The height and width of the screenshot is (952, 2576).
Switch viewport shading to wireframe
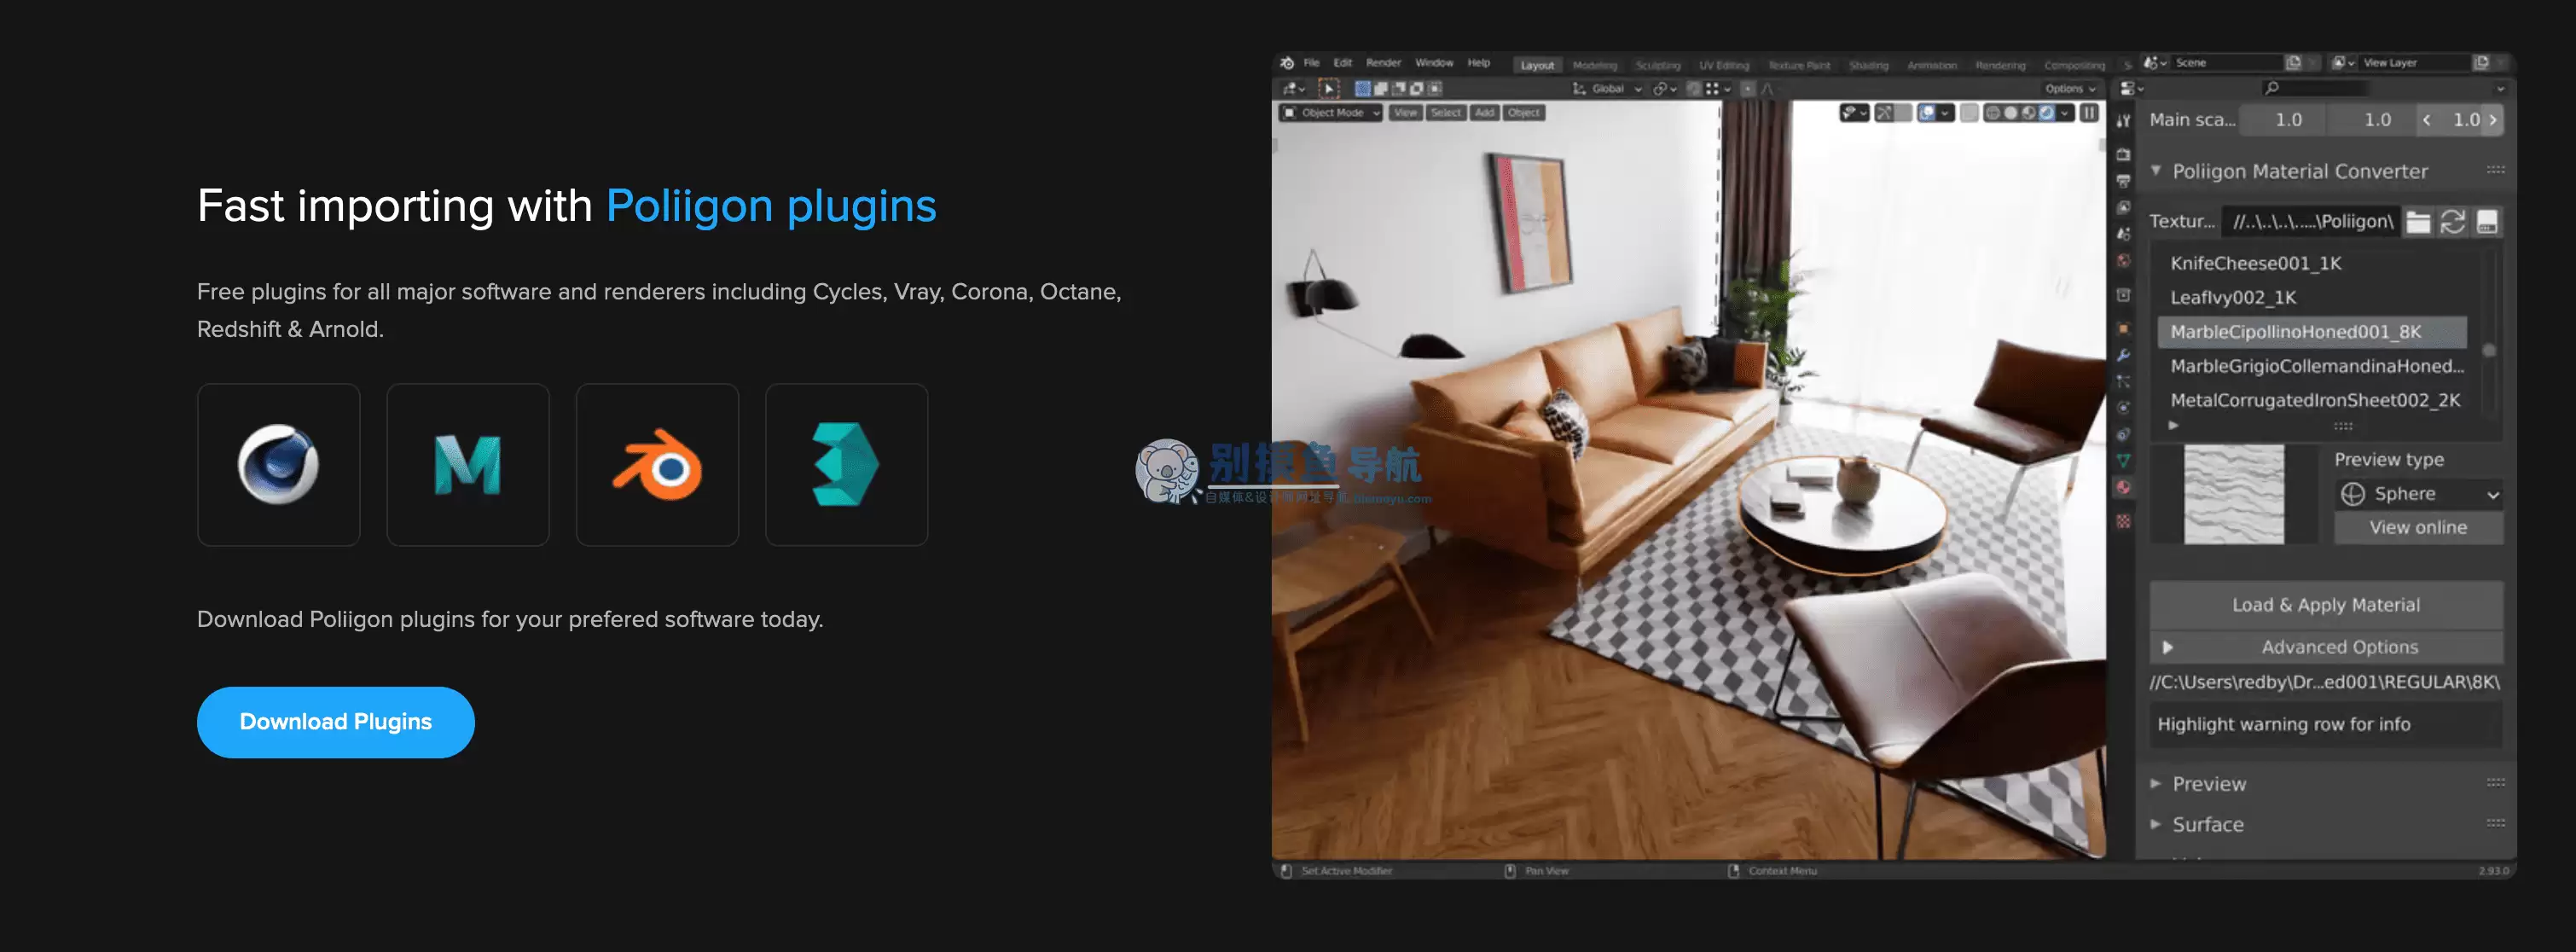pyautogui.click(x=1992, y=113)
